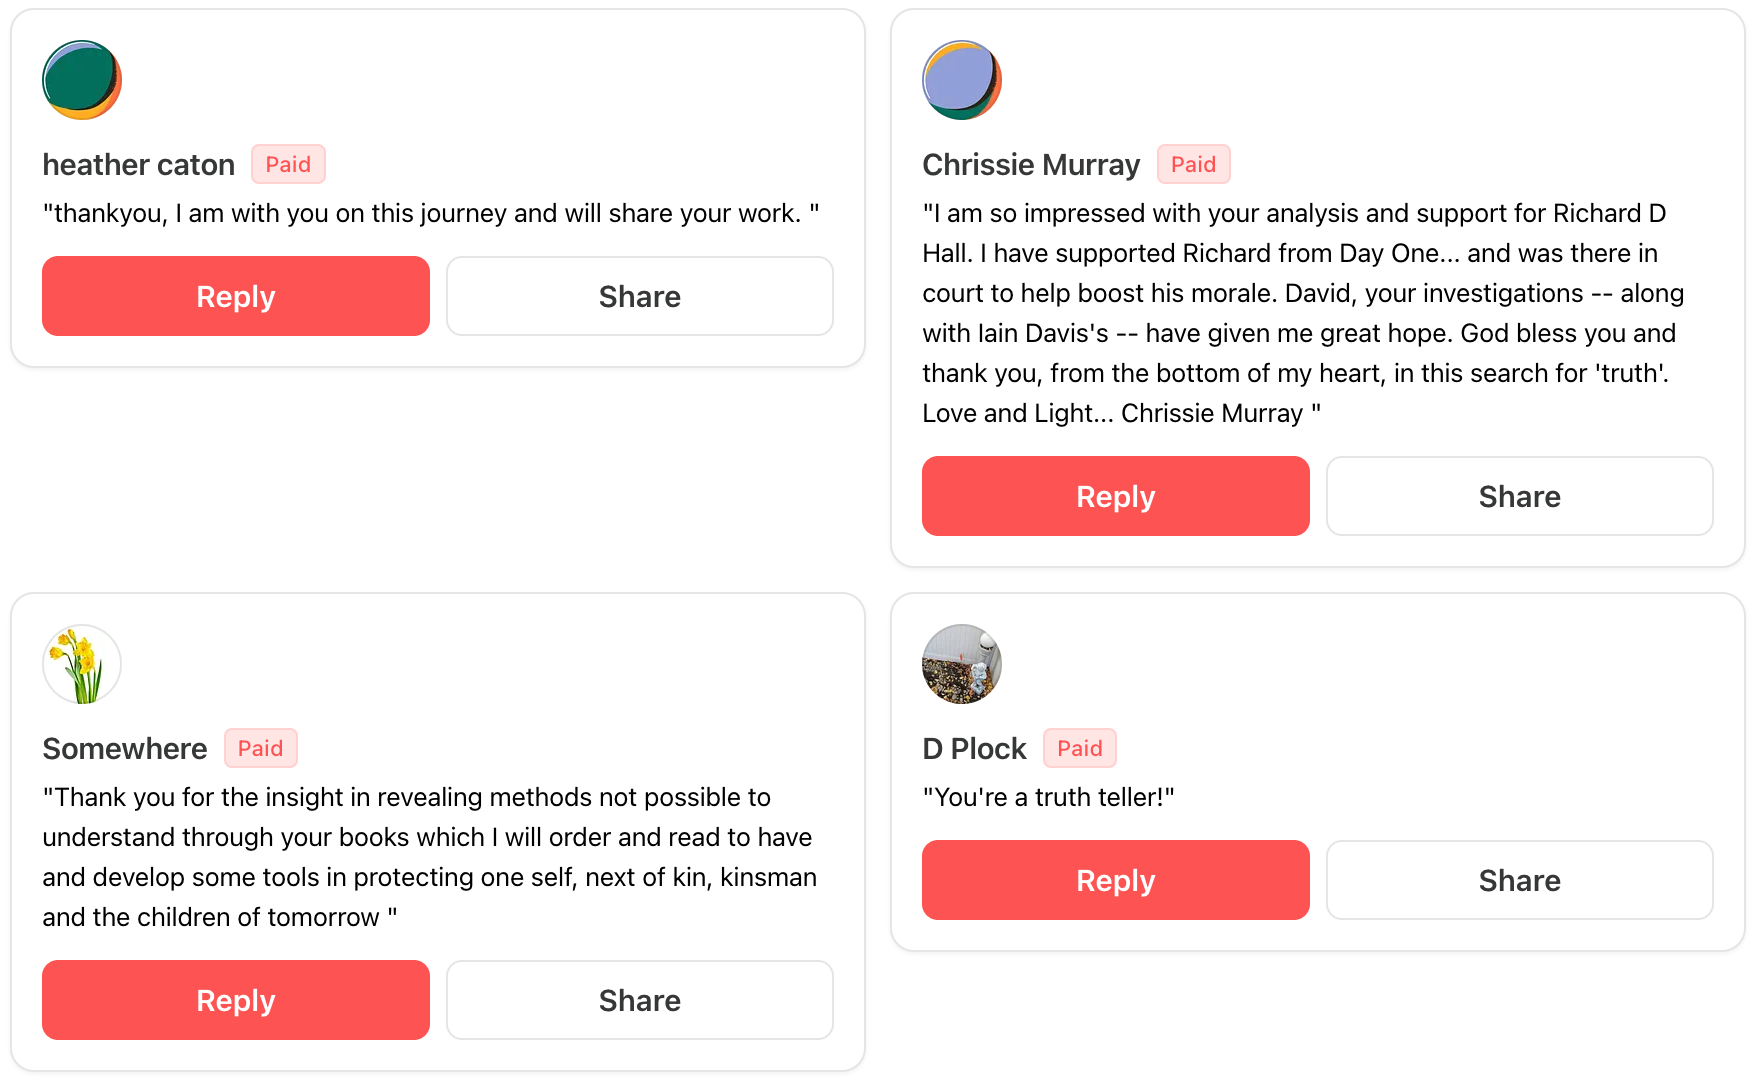Click heather caton's green avatar icon
The width and height of the screenshot is (1758, 1086).
pos(82,80)
